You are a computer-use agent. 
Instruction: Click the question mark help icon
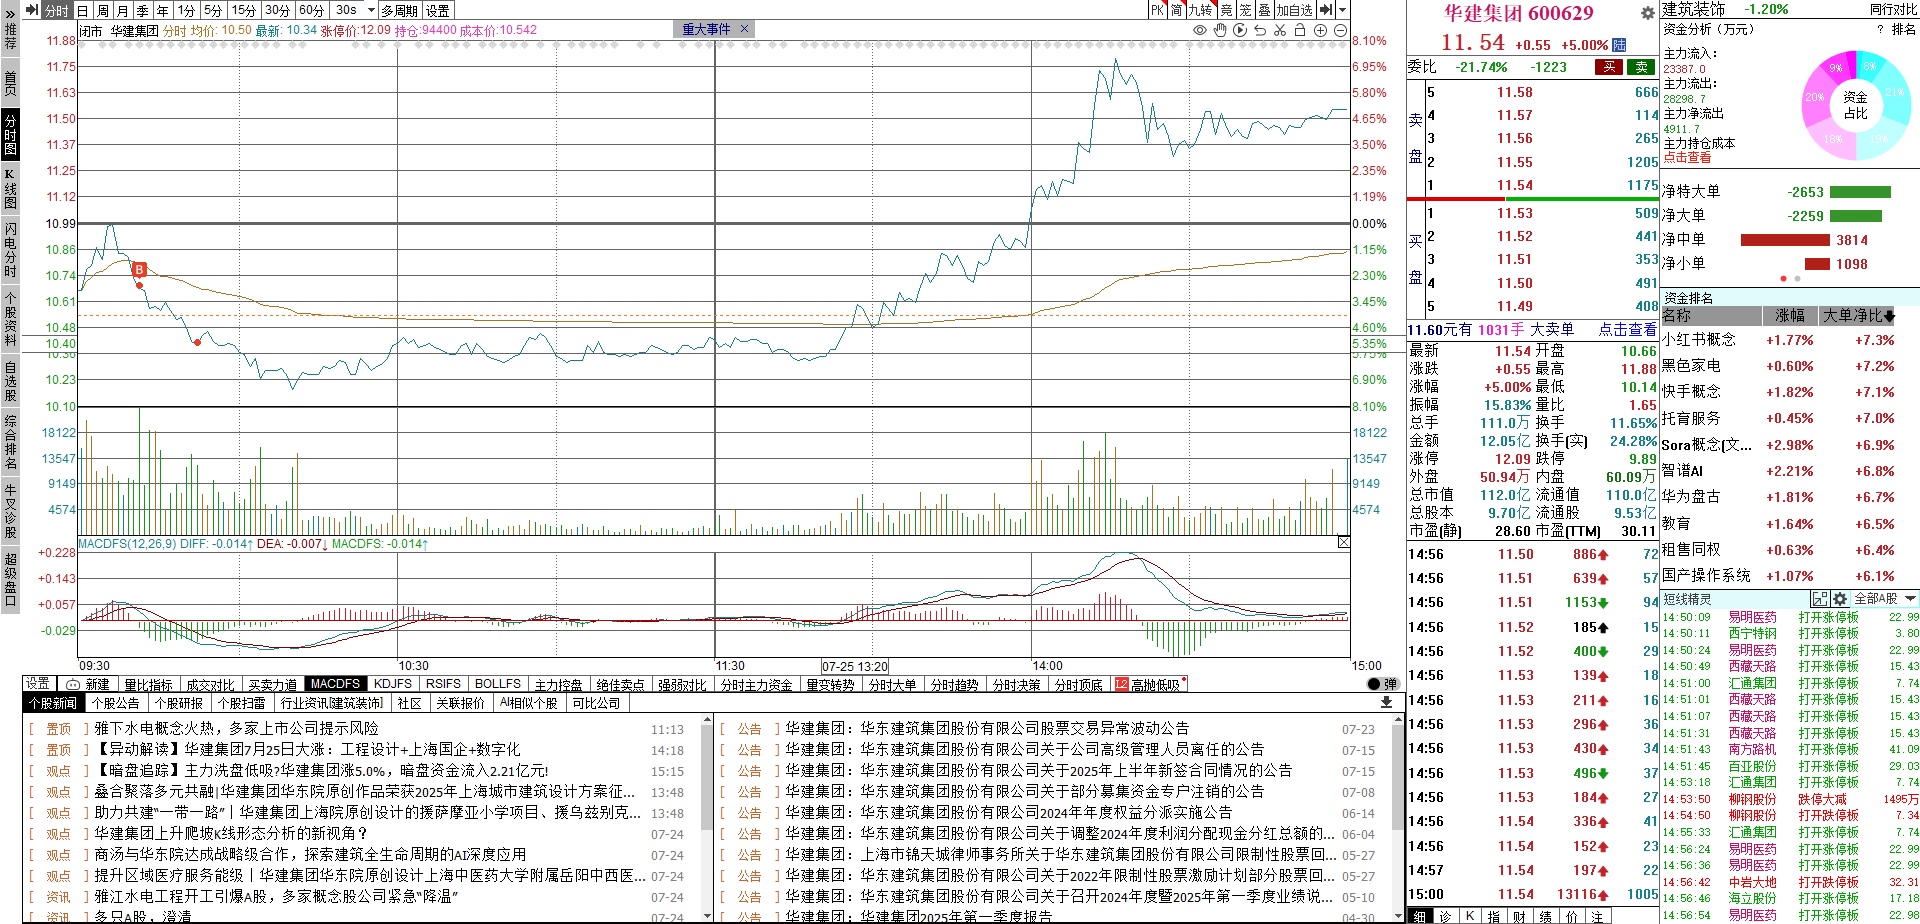1880,29
